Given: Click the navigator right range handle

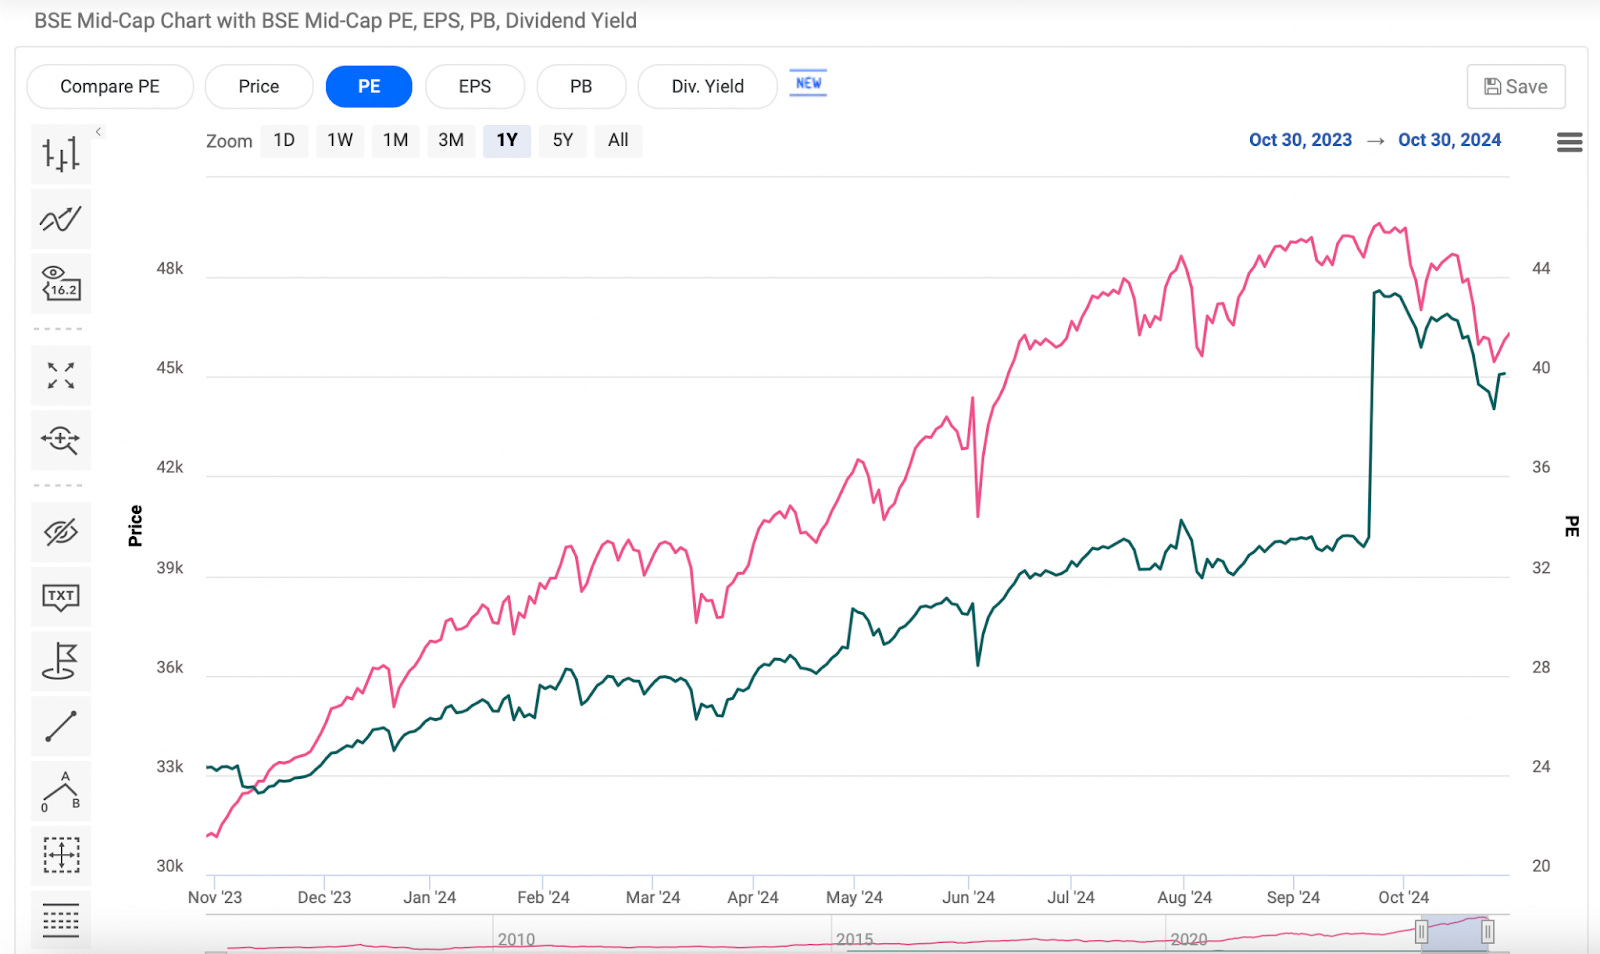Looking at the screenshot, I should pyautogui.click(x=1488, y=933).
